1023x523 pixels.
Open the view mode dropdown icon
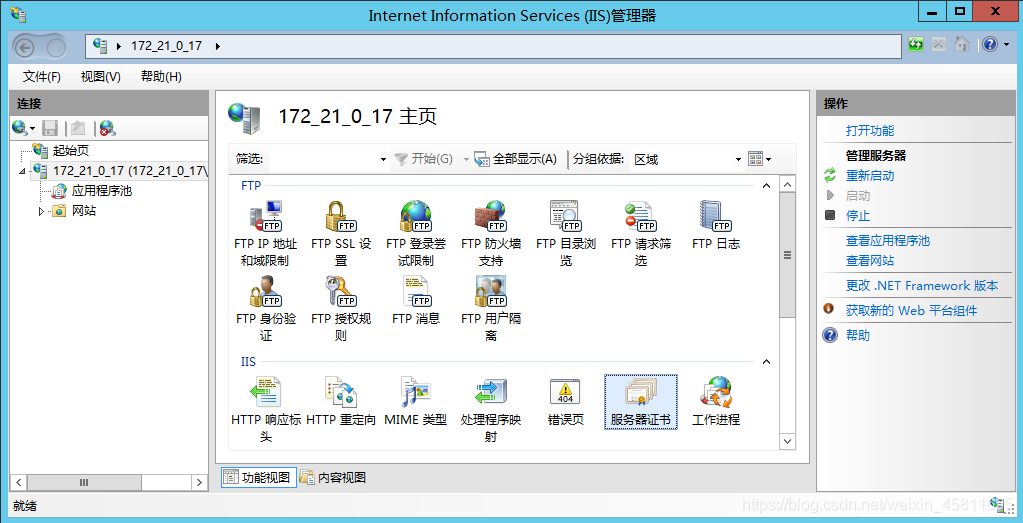pos(760,159)
